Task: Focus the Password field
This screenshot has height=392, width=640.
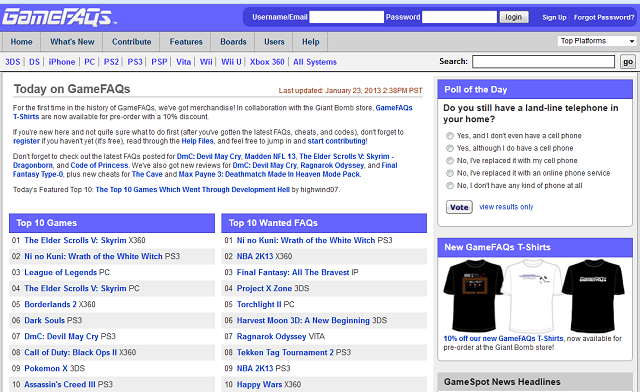Action: 459,17
